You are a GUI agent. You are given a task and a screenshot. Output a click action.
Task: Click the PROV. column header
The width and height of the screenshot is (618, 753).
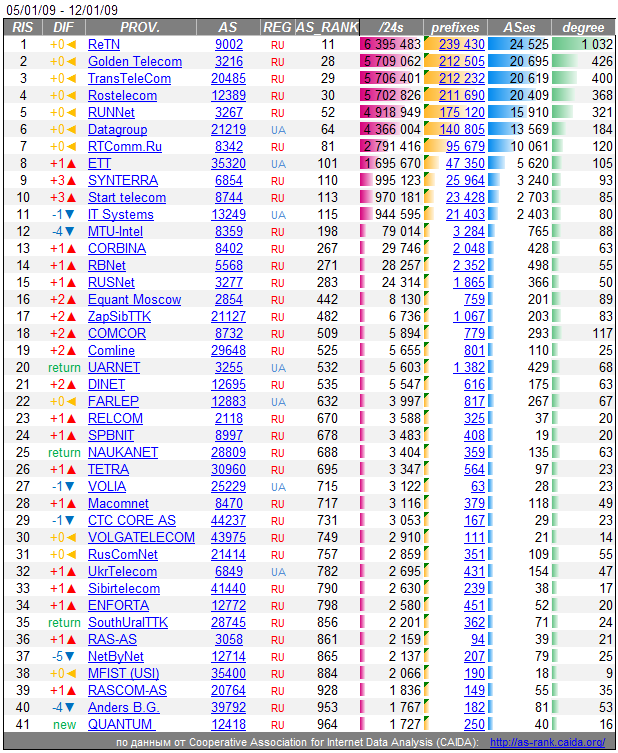click(140, 27)
